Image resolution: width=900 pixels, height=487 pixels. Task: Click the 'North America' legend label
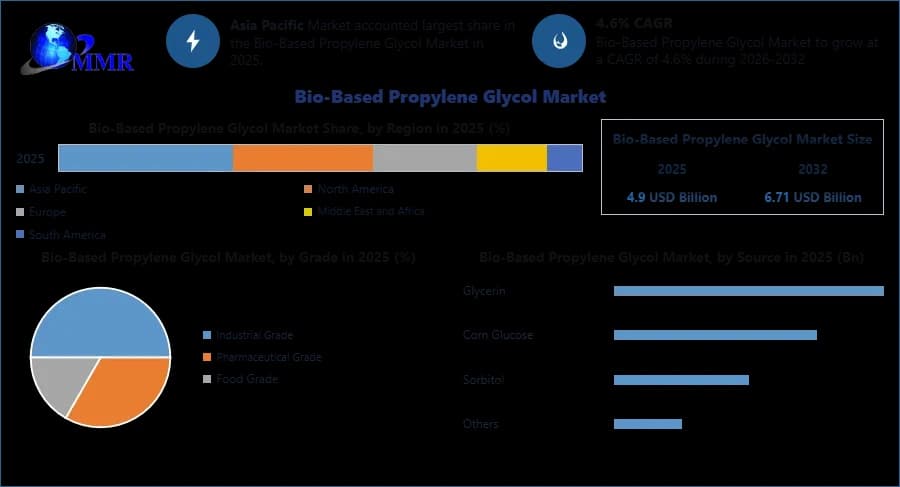[x=356, y=189]
